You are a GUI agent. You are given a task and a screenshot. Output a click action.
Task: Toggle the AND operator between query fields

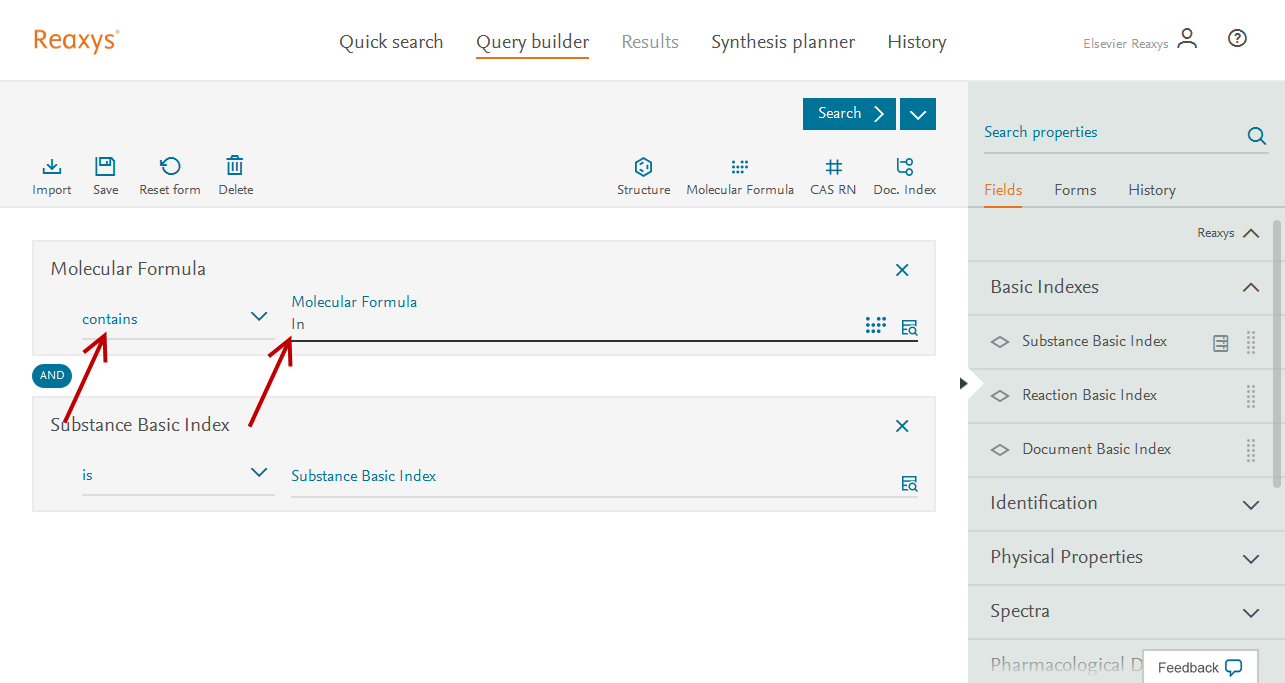tap(52, 376)
